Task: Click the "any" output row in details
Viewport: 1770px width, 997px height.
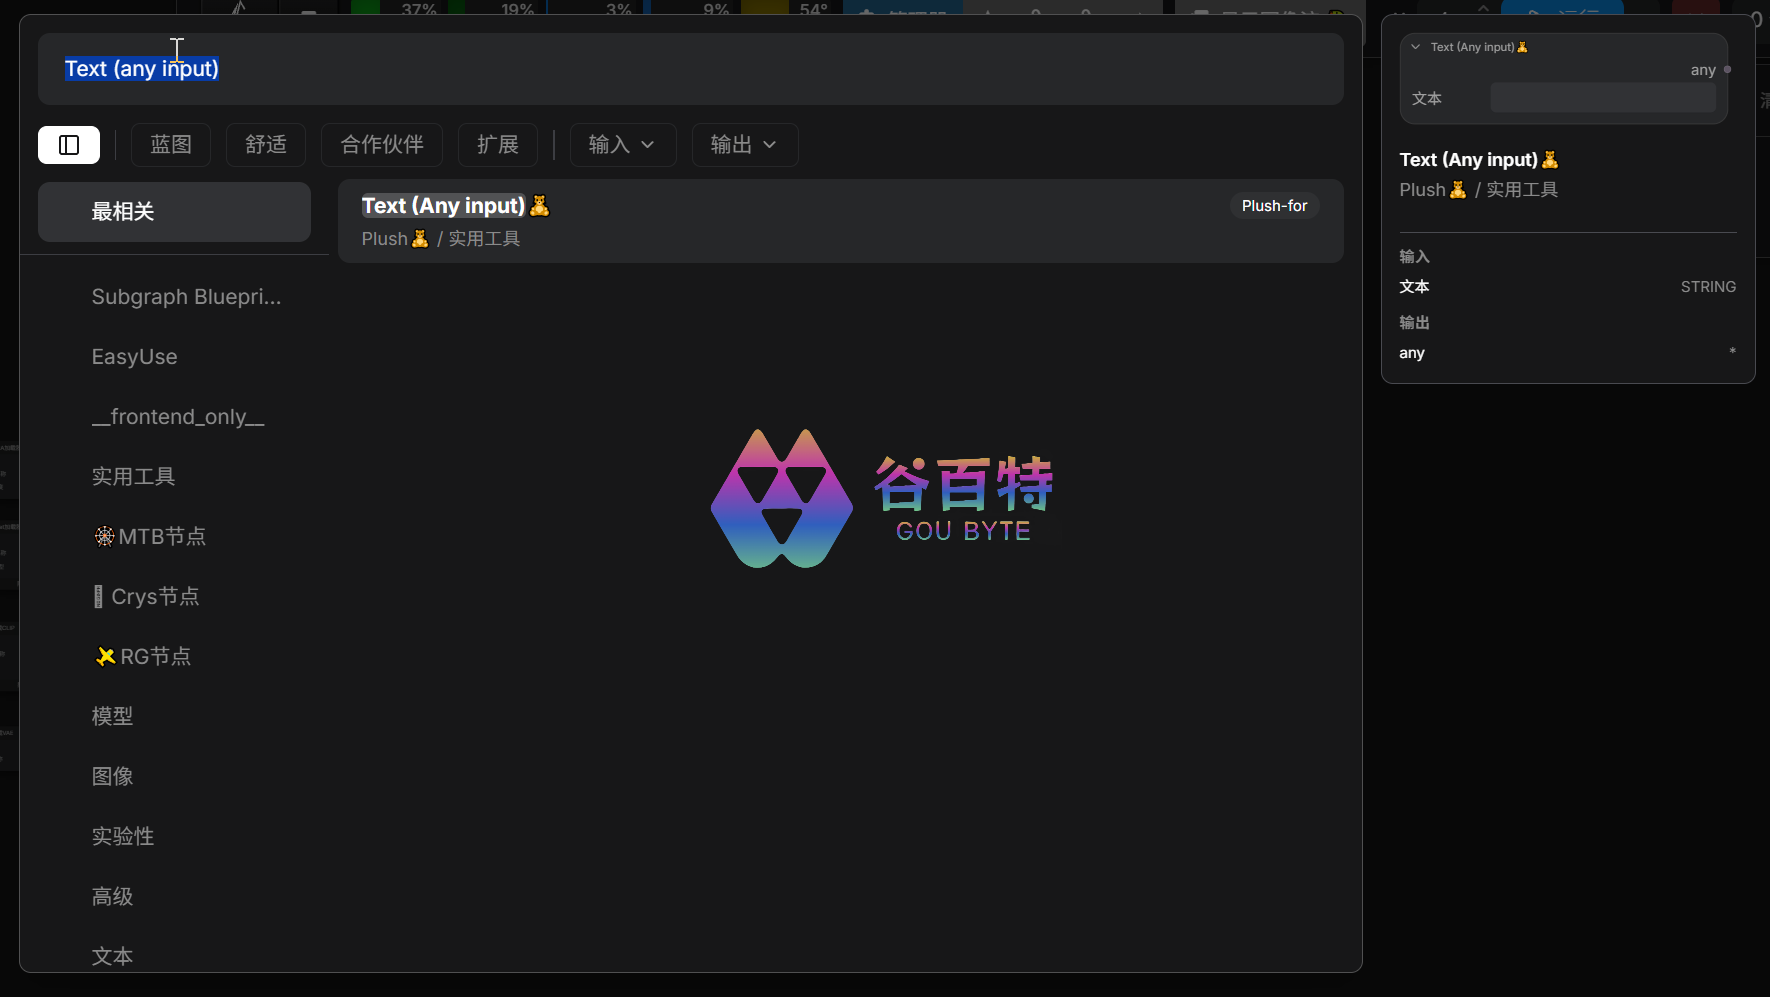Action: [x=1567, y=353]
